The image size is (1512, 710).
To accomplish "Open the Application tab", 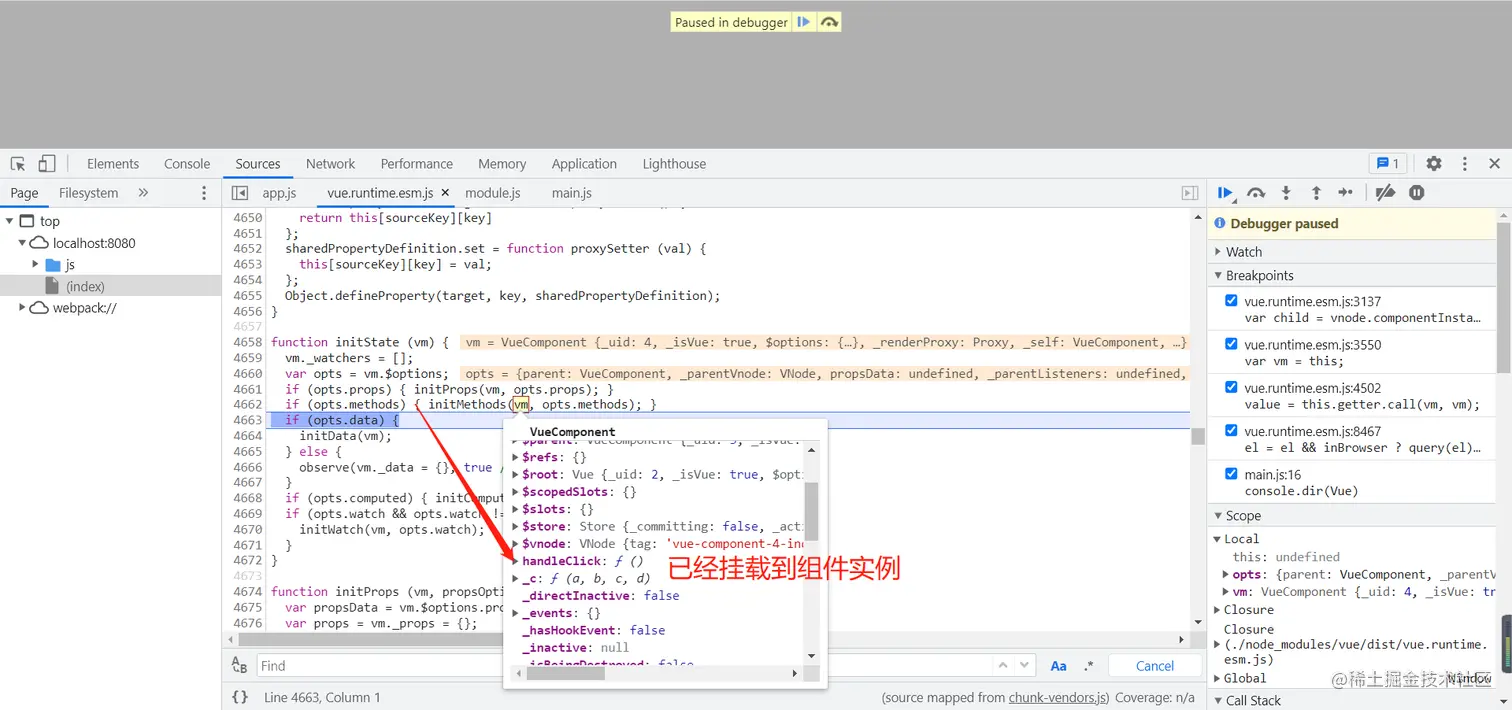I will click(584, 164).
